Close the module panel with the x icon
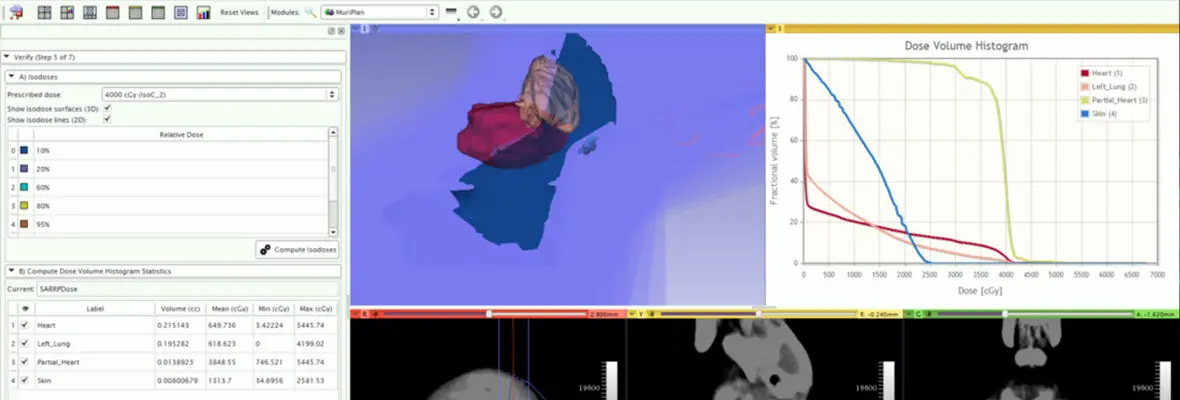Image resolution: width=1180 pixels, height=400 pixels. 341,31
